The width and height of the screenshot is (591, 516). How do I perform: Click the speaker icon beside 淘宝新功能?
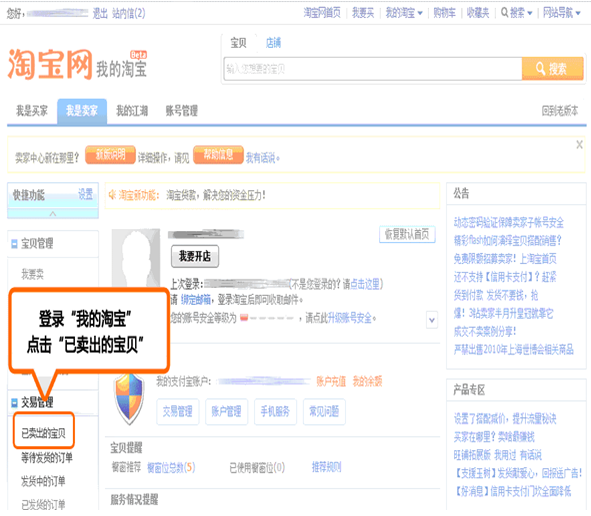(x=112, y=195)
